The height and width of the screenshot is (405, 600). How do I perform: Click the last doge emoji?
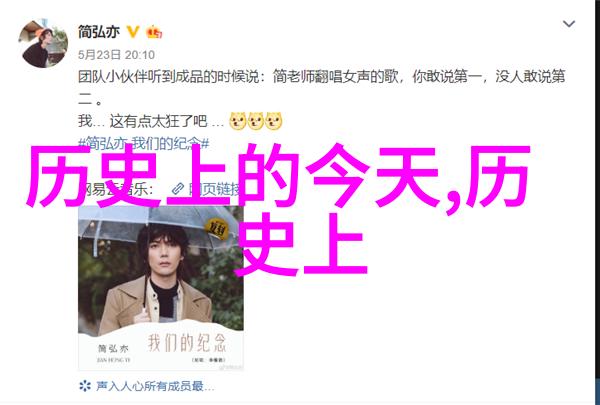tap(273, 121)
